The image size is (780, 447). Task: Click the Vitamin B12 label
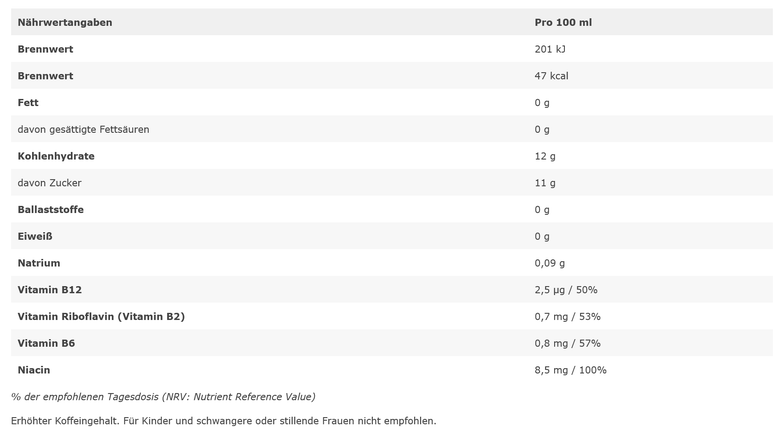click(50, 290)
